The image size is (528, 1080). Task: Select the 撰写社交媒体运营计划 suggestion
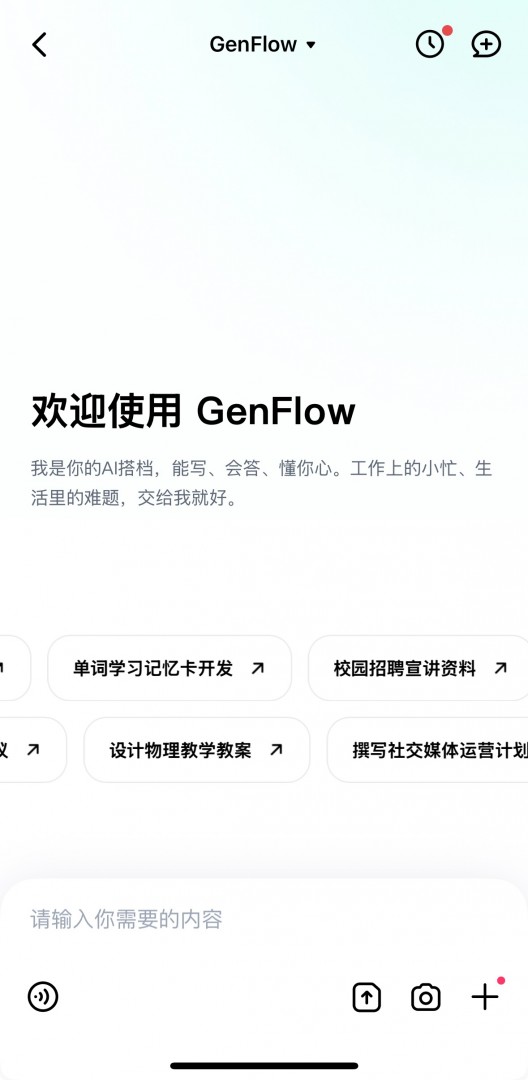427,750
